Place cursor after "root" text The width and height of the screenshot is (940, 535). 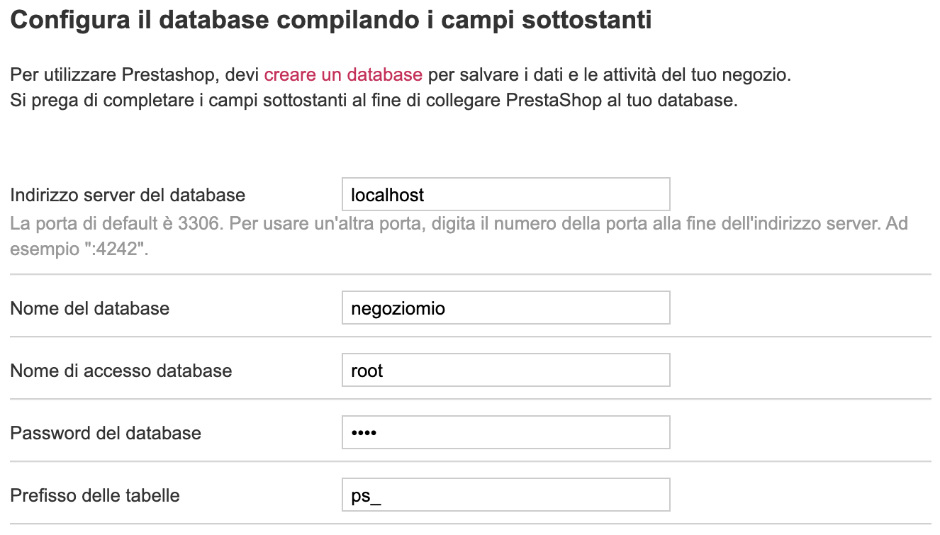click(385, 371)
